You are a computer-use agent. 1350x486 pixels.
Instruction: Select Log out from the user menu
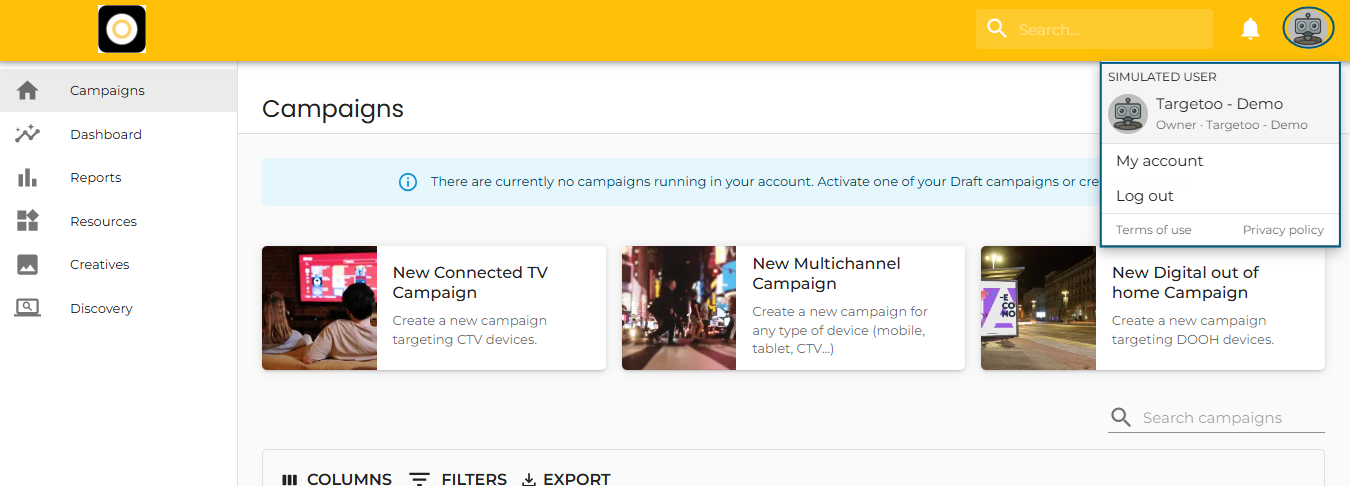tap(1145, 196)
